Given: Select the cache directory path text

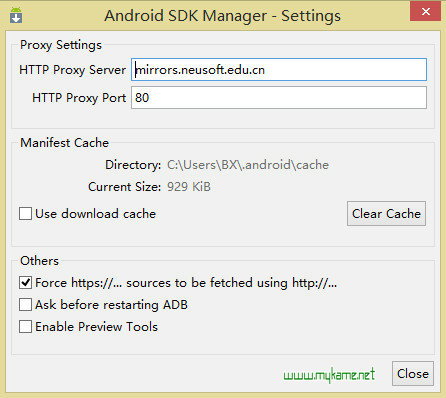Looking at the screenshot, I should click(x=248, y=165).
